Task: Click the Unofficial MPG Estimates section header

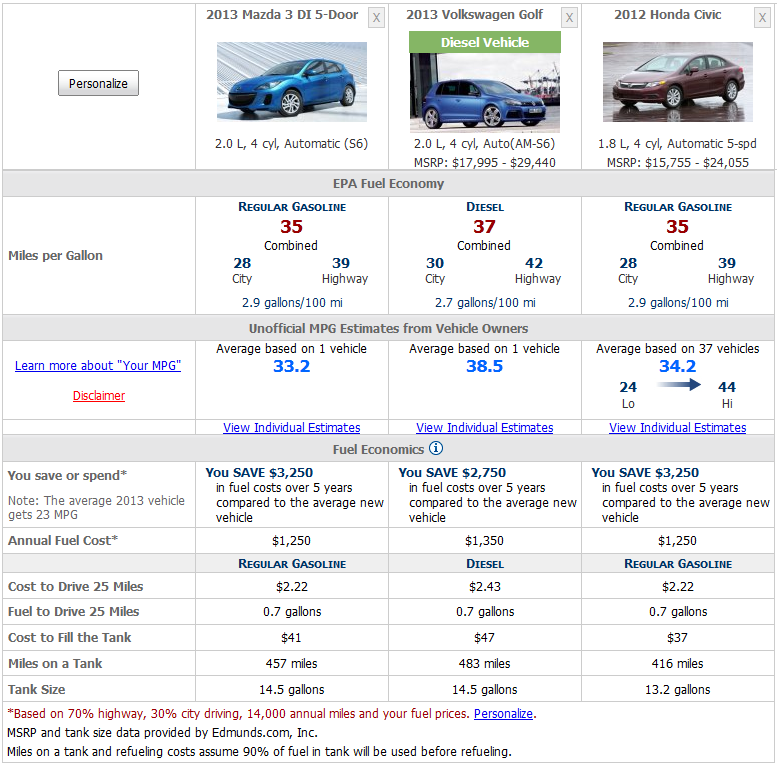Action: tap(388, 328)
